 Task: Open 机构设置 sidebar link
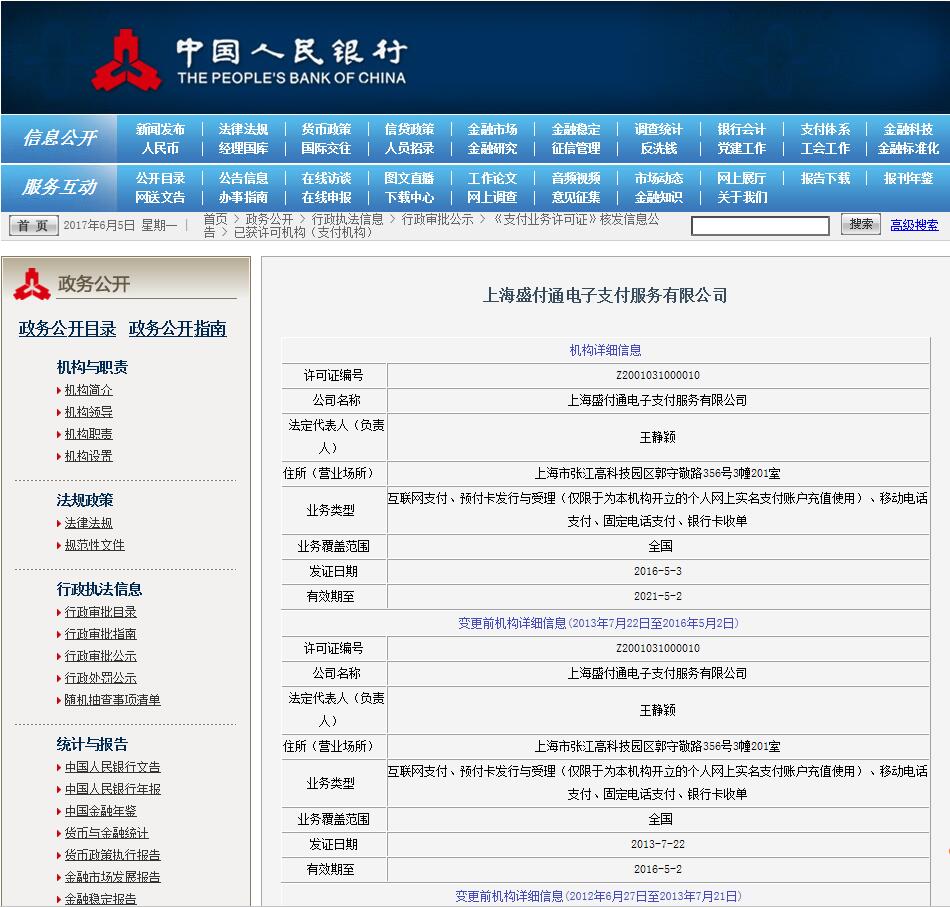(x=88, y=456)
